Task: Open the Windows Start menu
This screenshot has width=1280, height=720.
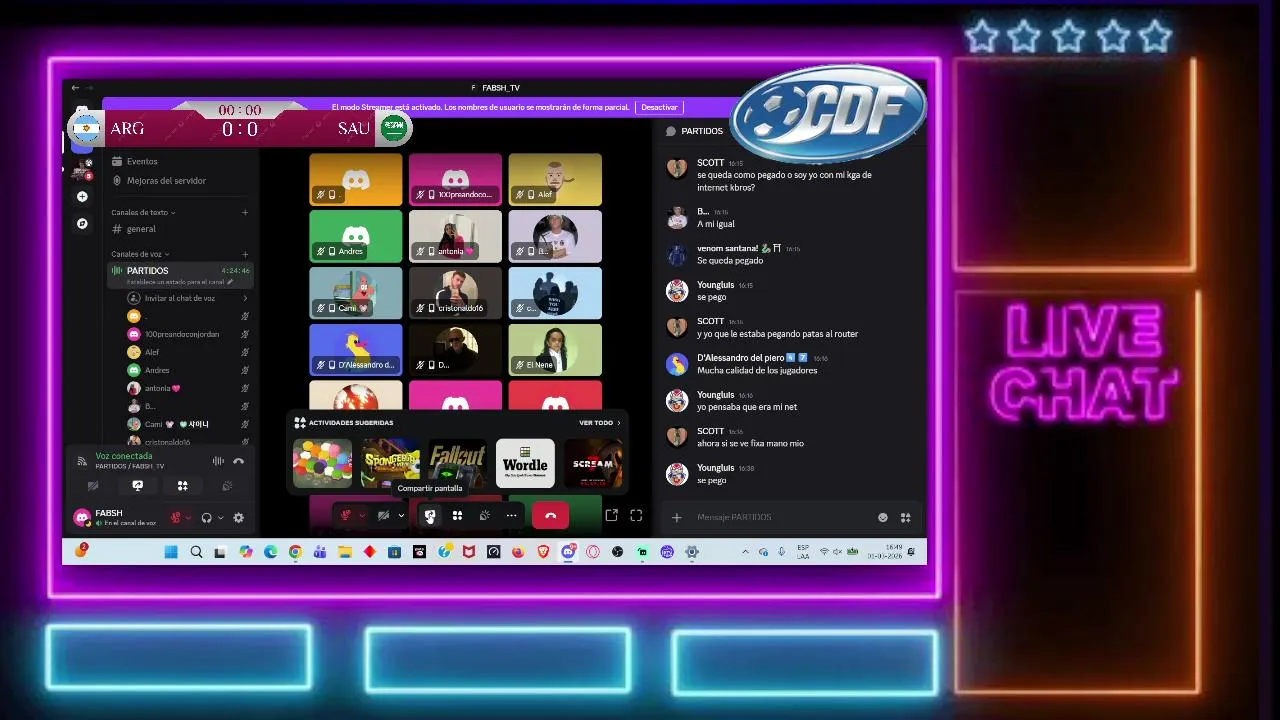Action: (171, 552)
